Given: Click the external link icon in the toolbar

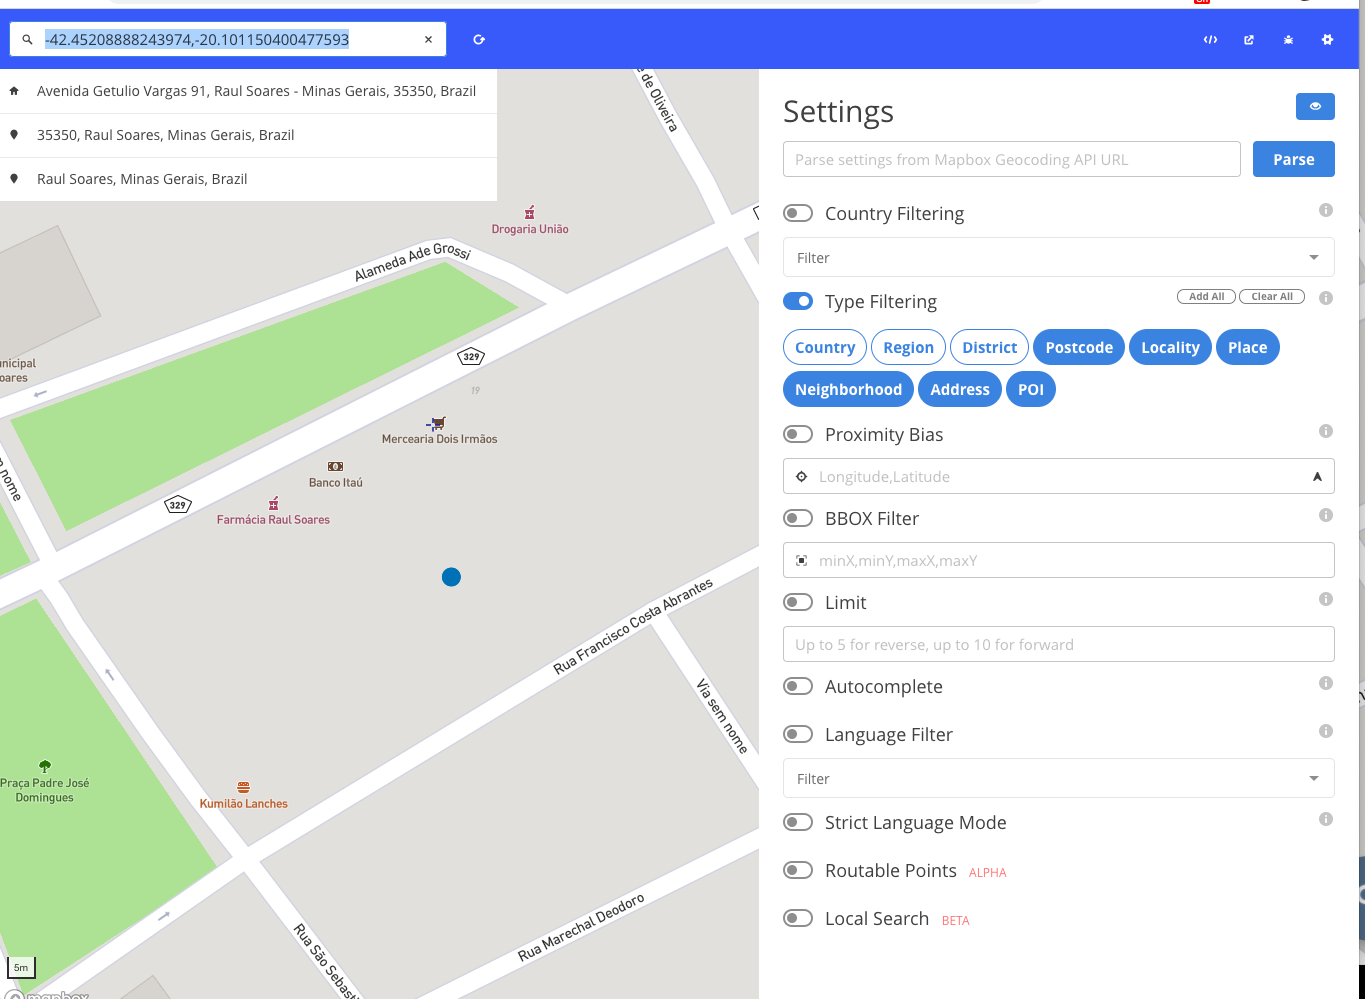Looking at the screenshot, I should pos(1249,39).
